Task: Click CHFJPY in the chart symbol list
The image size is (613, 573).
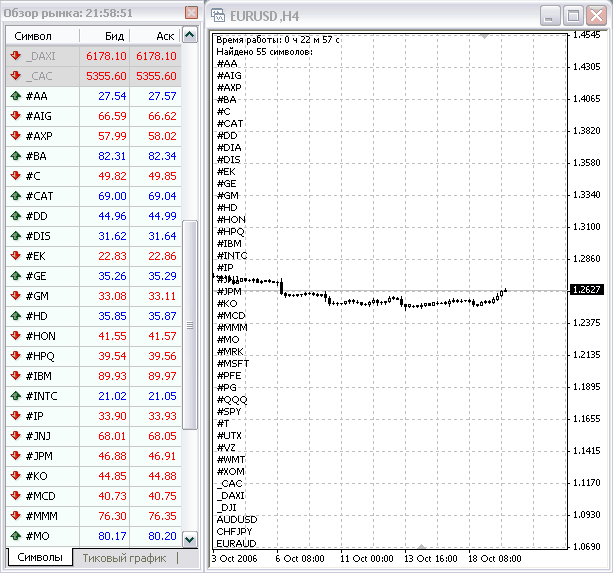Action: pos(234,532)
